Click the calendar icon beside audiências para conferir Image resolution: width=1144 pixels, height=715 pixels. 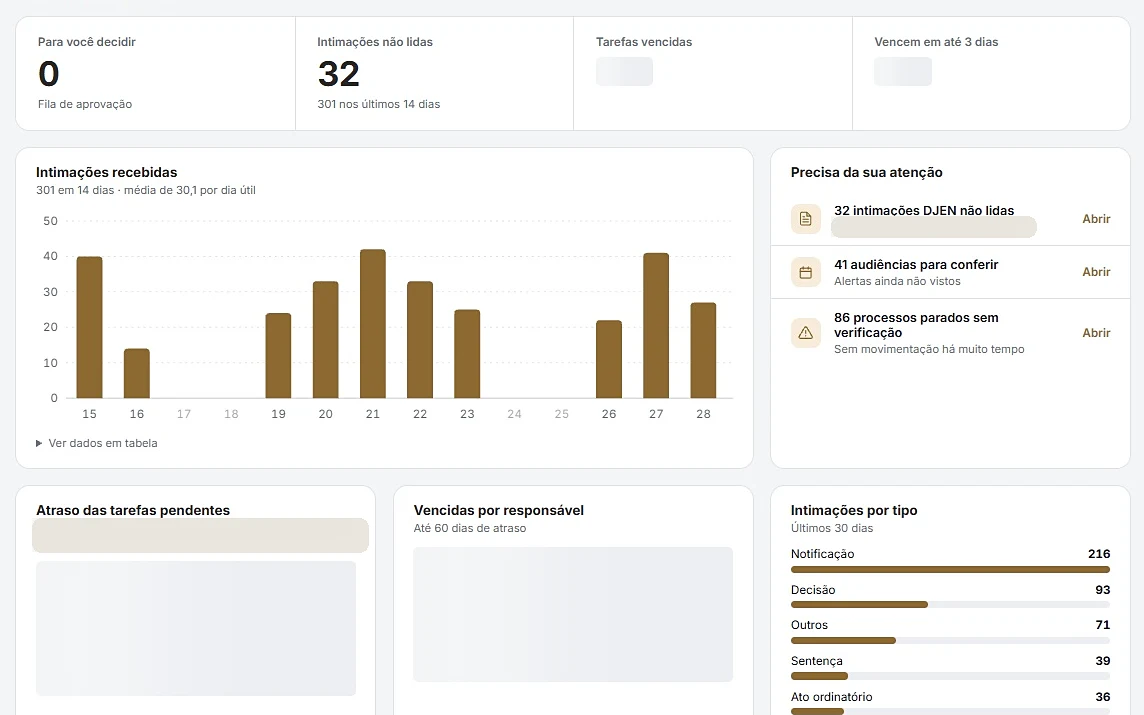805,272
